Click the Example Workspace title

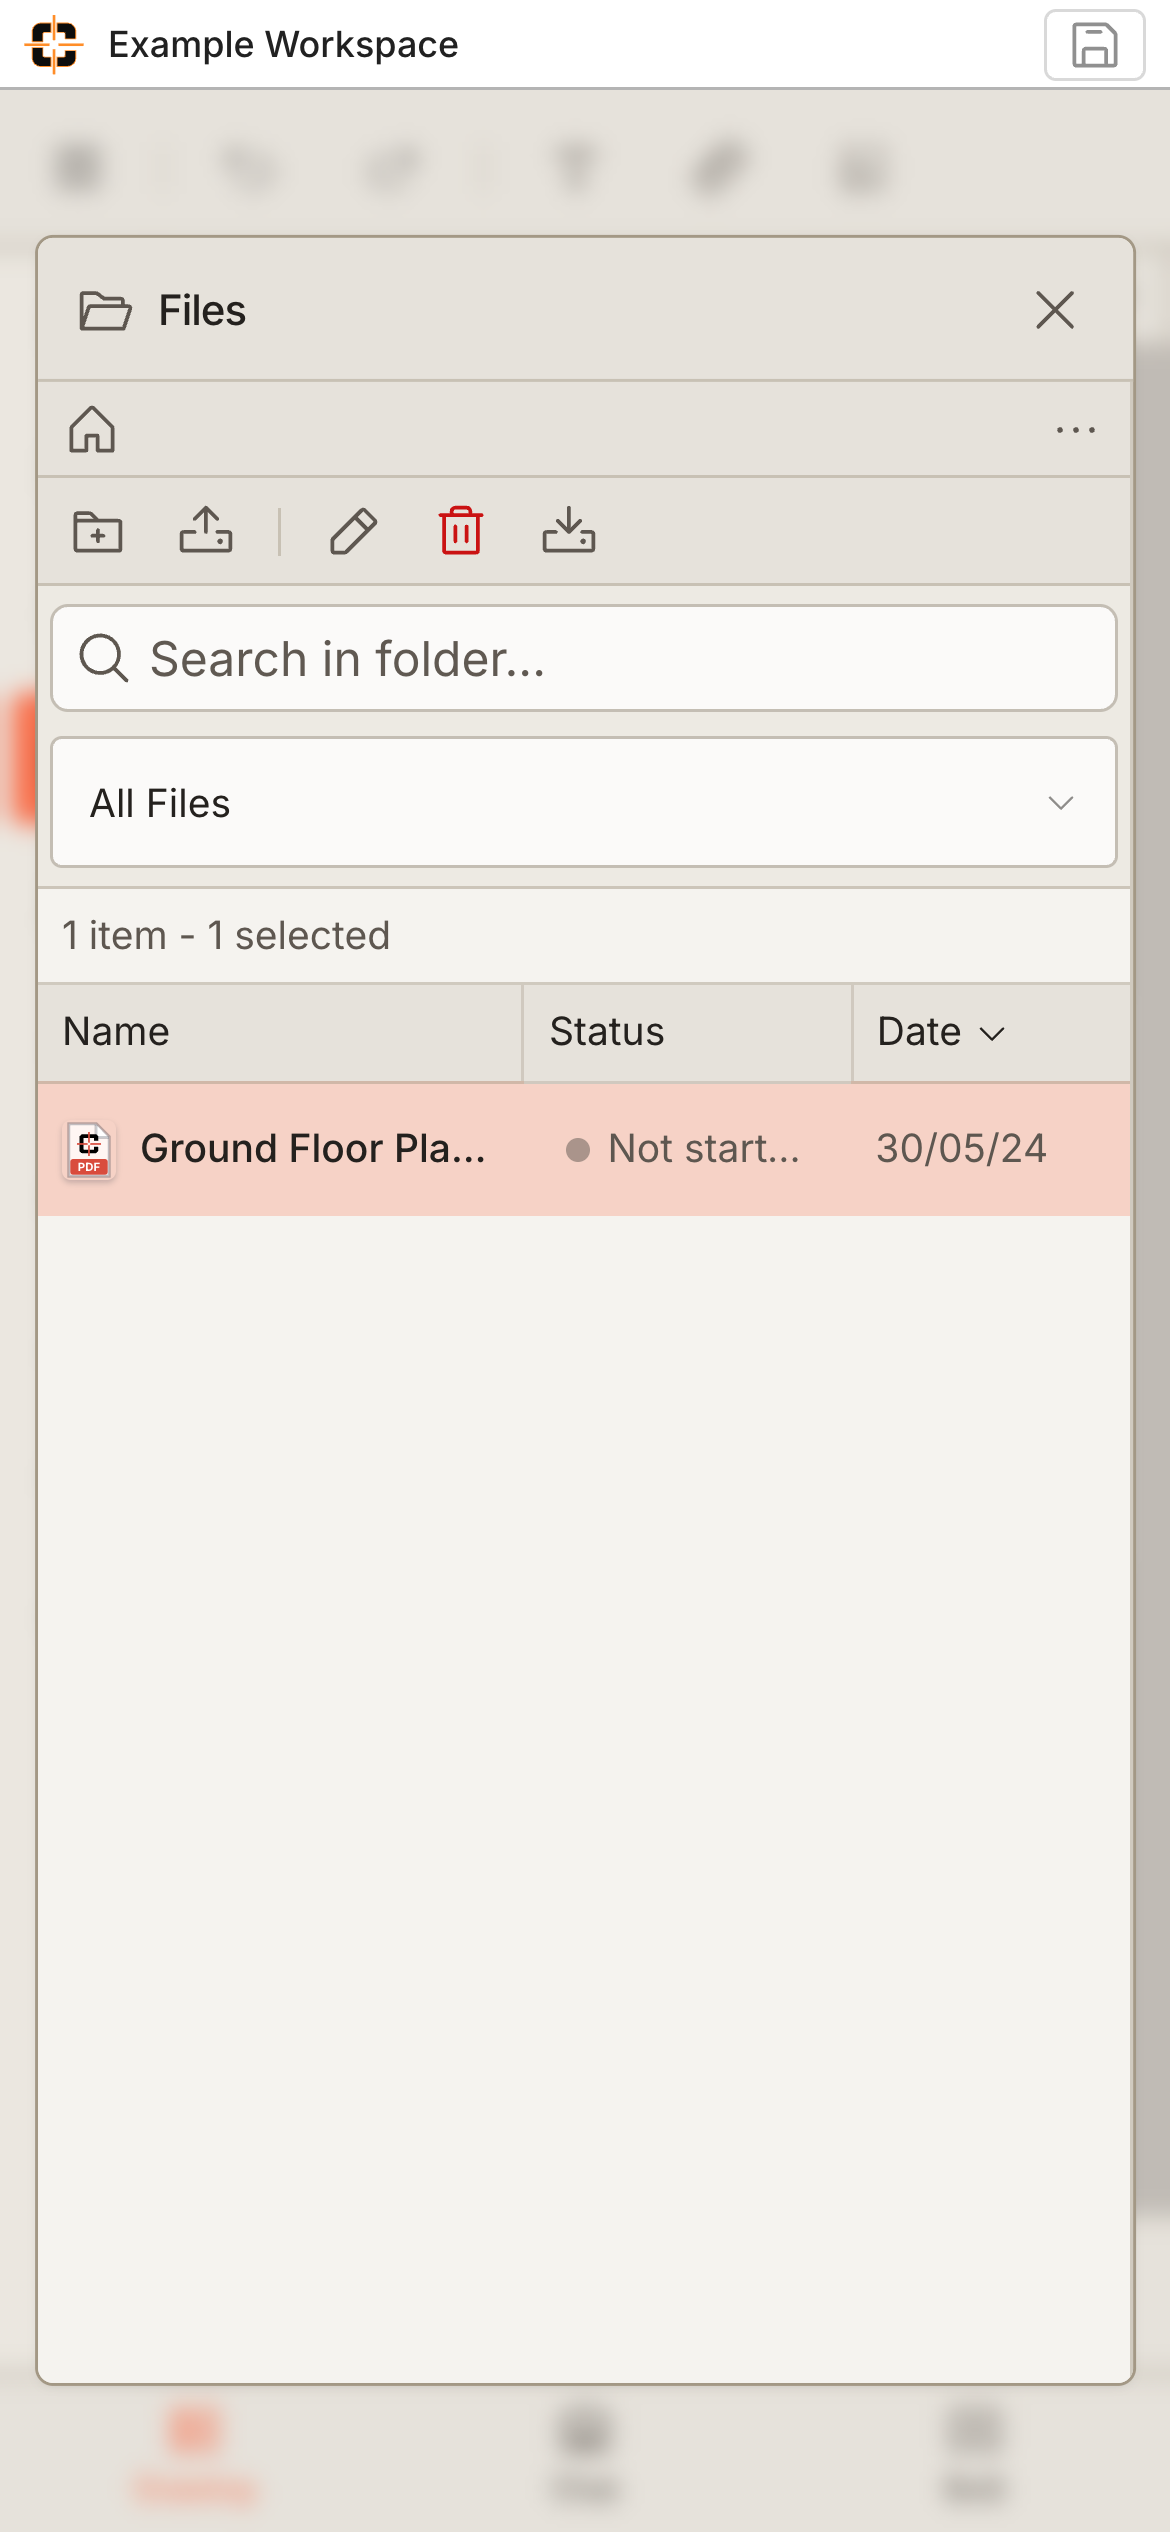283,45
